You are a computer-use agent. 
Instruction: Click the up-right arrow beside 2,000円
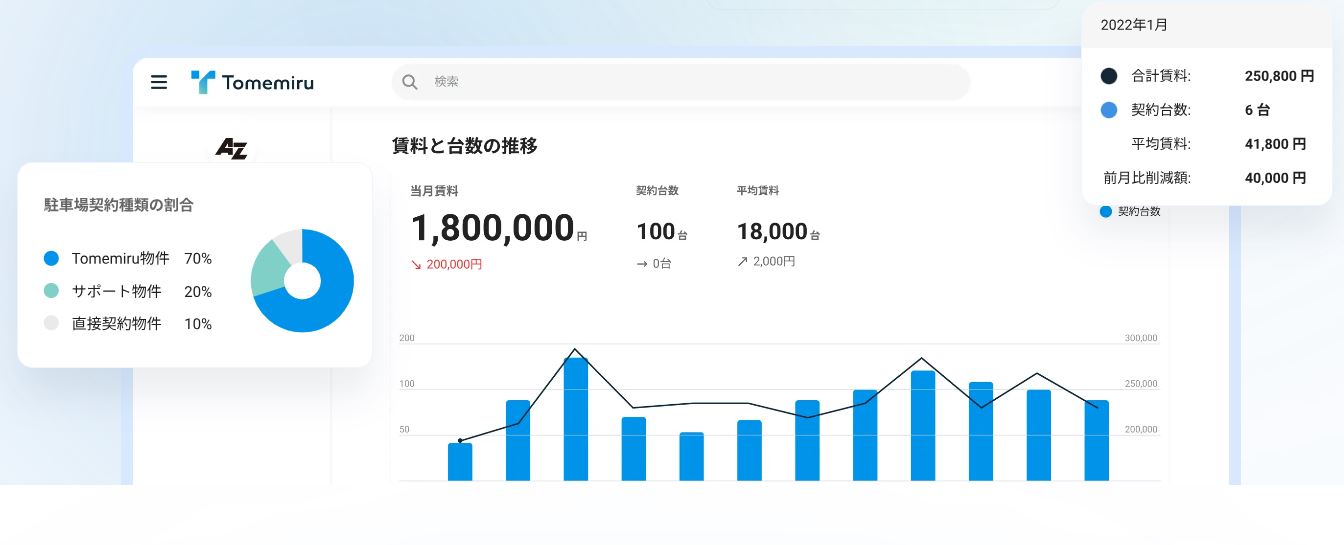click(742, 262)
